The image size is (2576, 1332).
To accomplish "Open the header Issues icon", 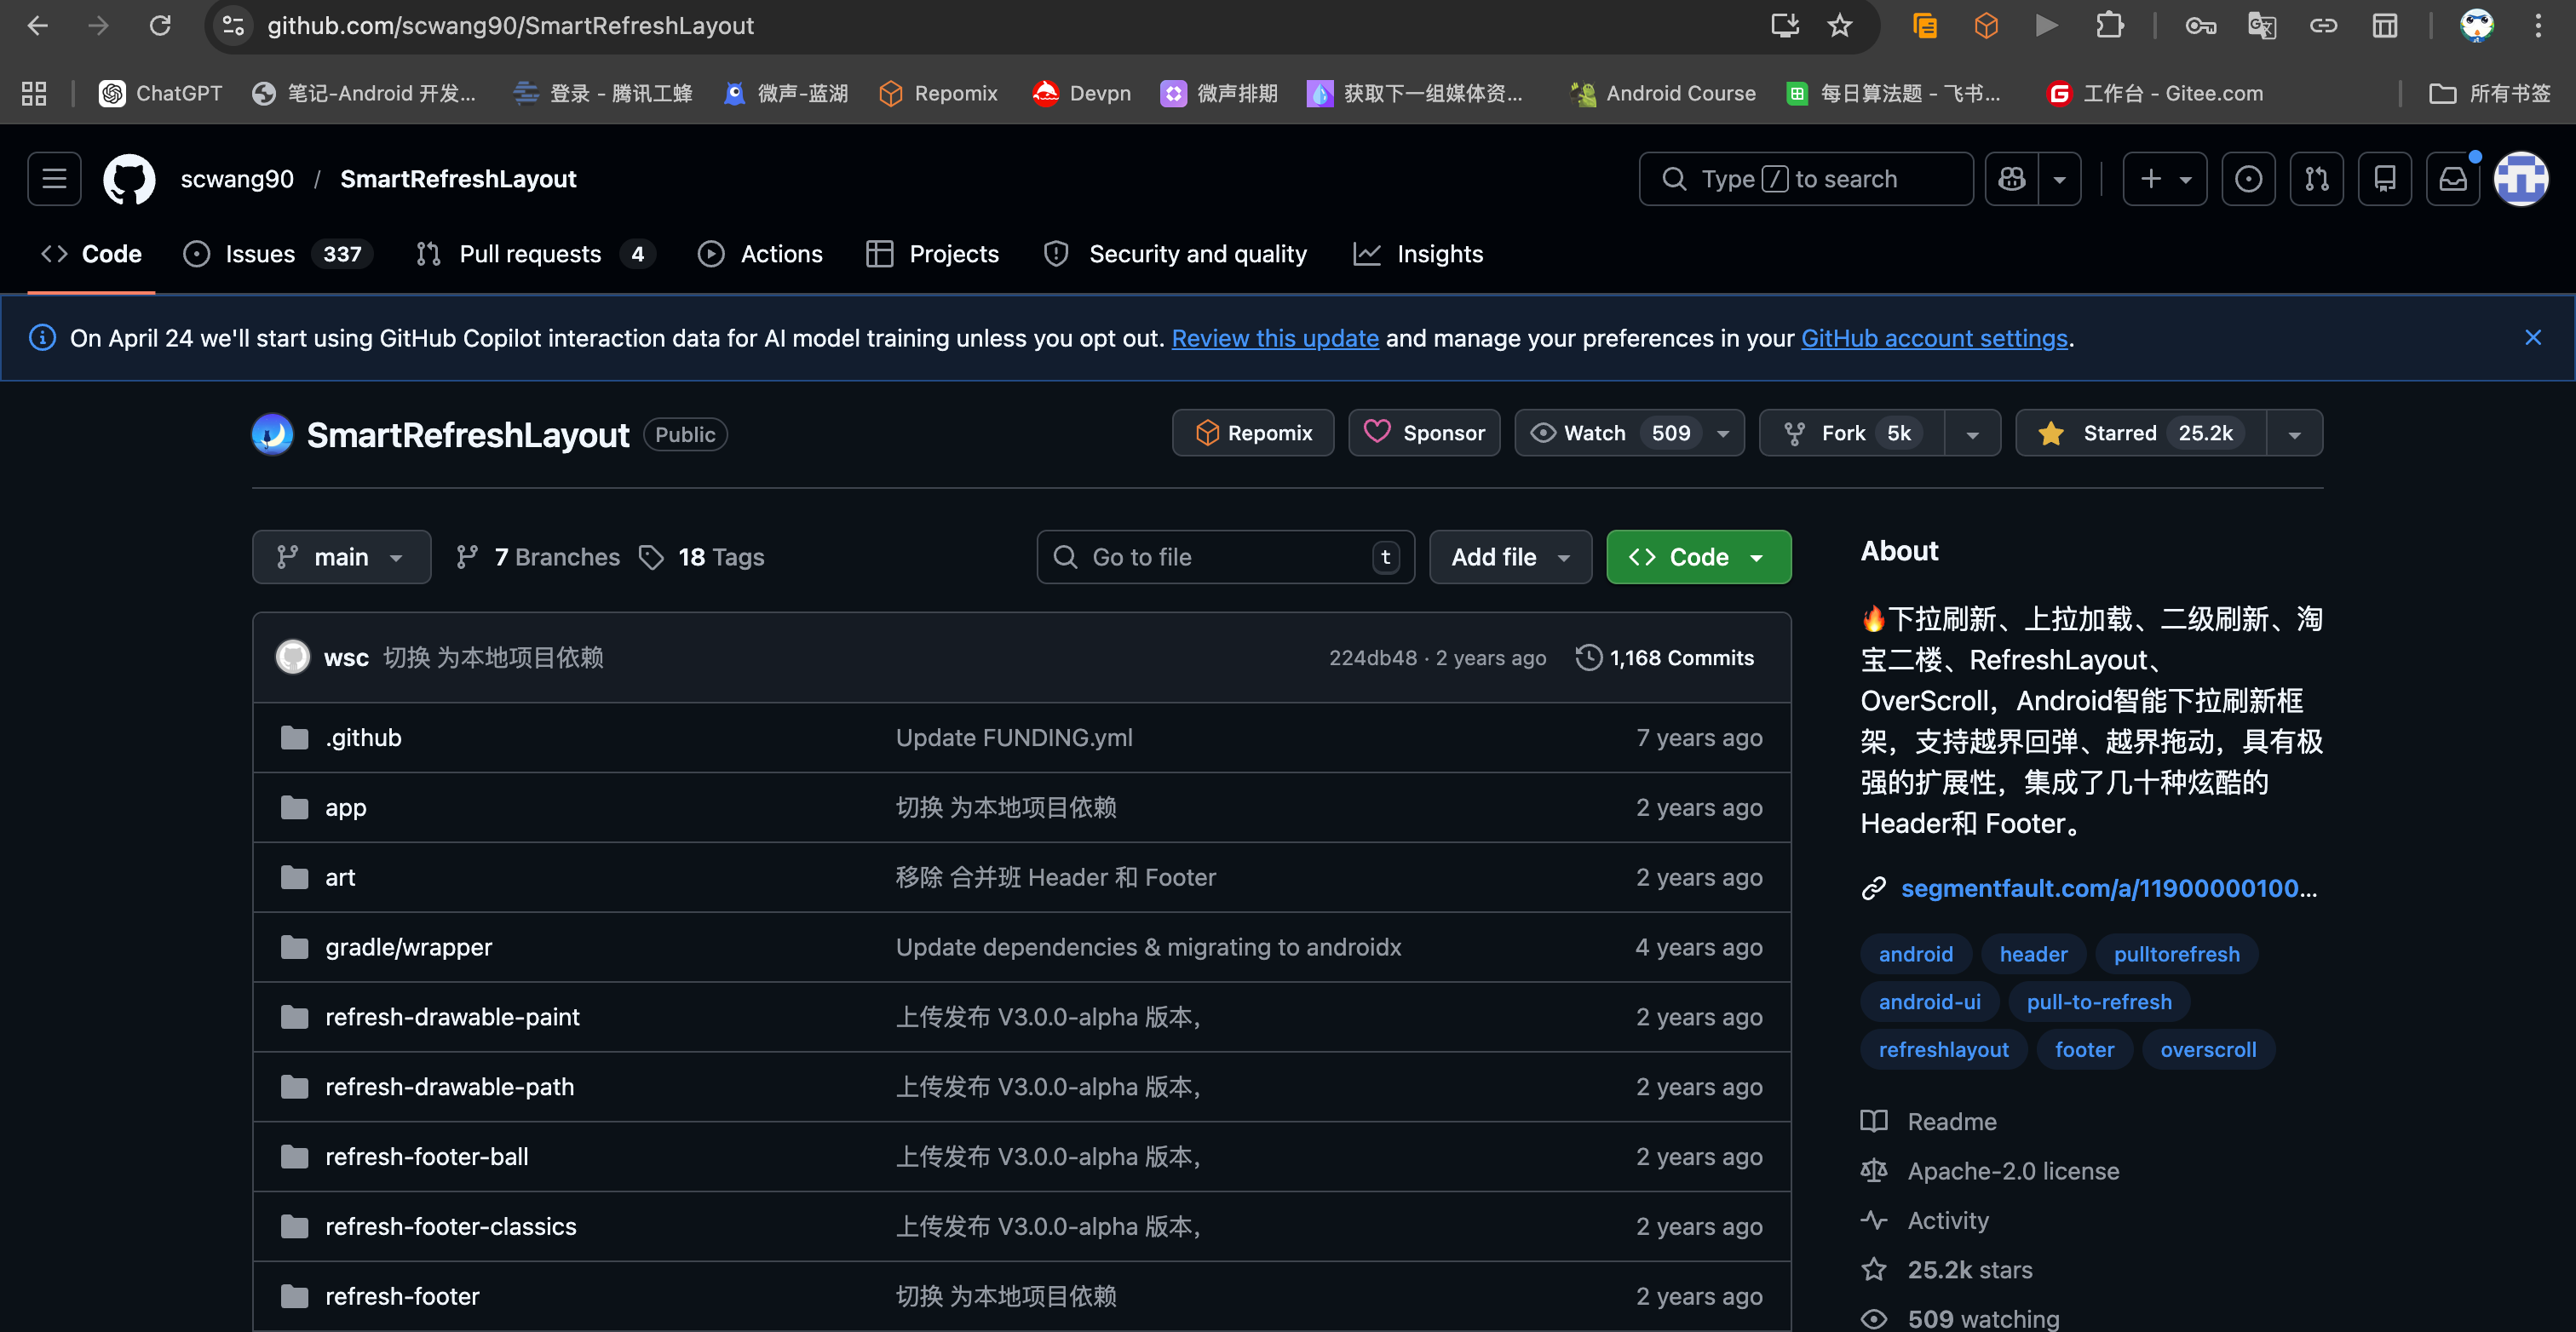I will click(2248, 179).
